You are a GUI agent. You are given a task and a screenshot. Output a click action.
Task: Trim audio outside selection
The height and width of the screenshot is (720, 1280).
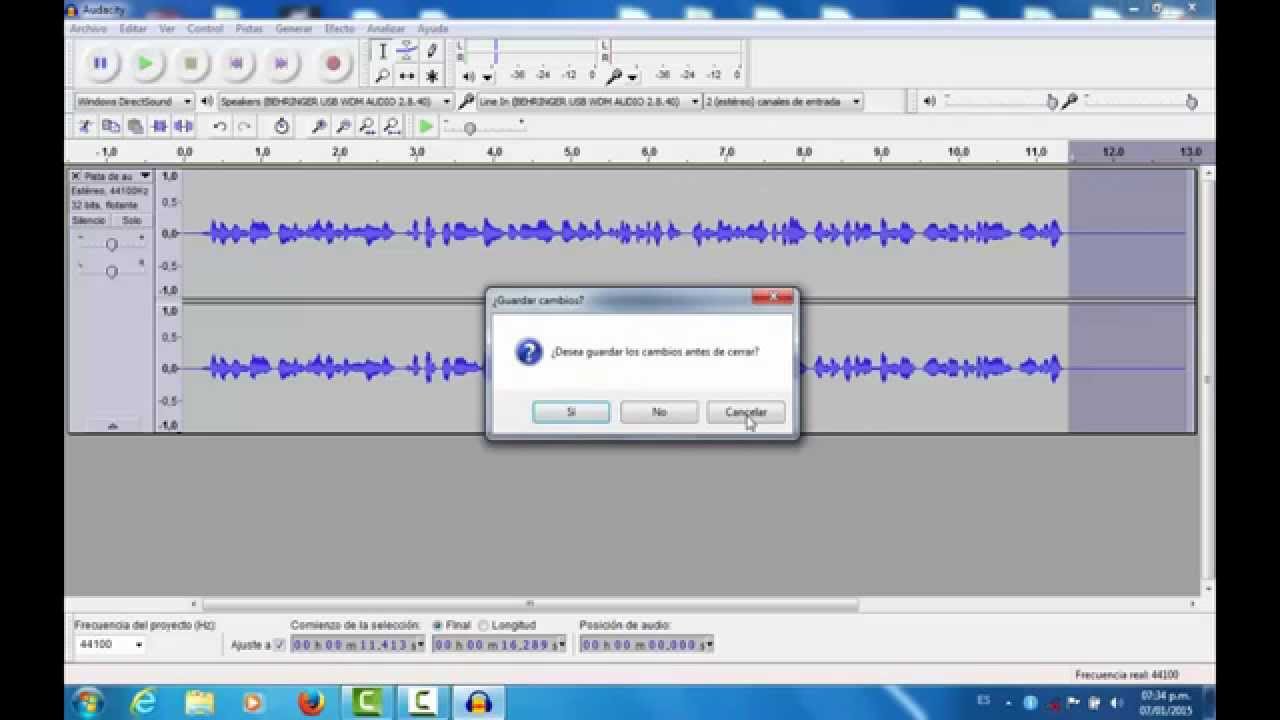[159, 126]
